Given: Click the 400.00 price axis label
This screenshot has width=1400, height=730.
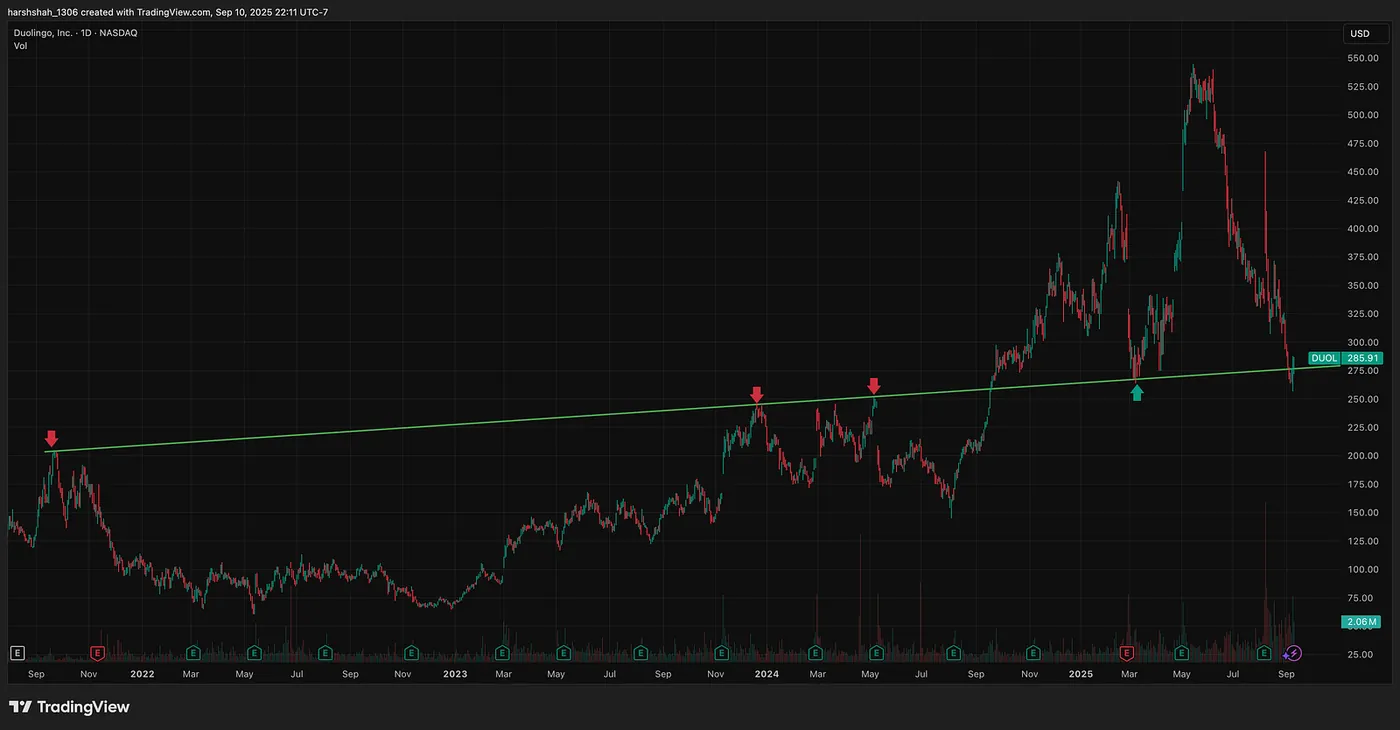Looking at the screenshot, I should tap(1361, 228).
